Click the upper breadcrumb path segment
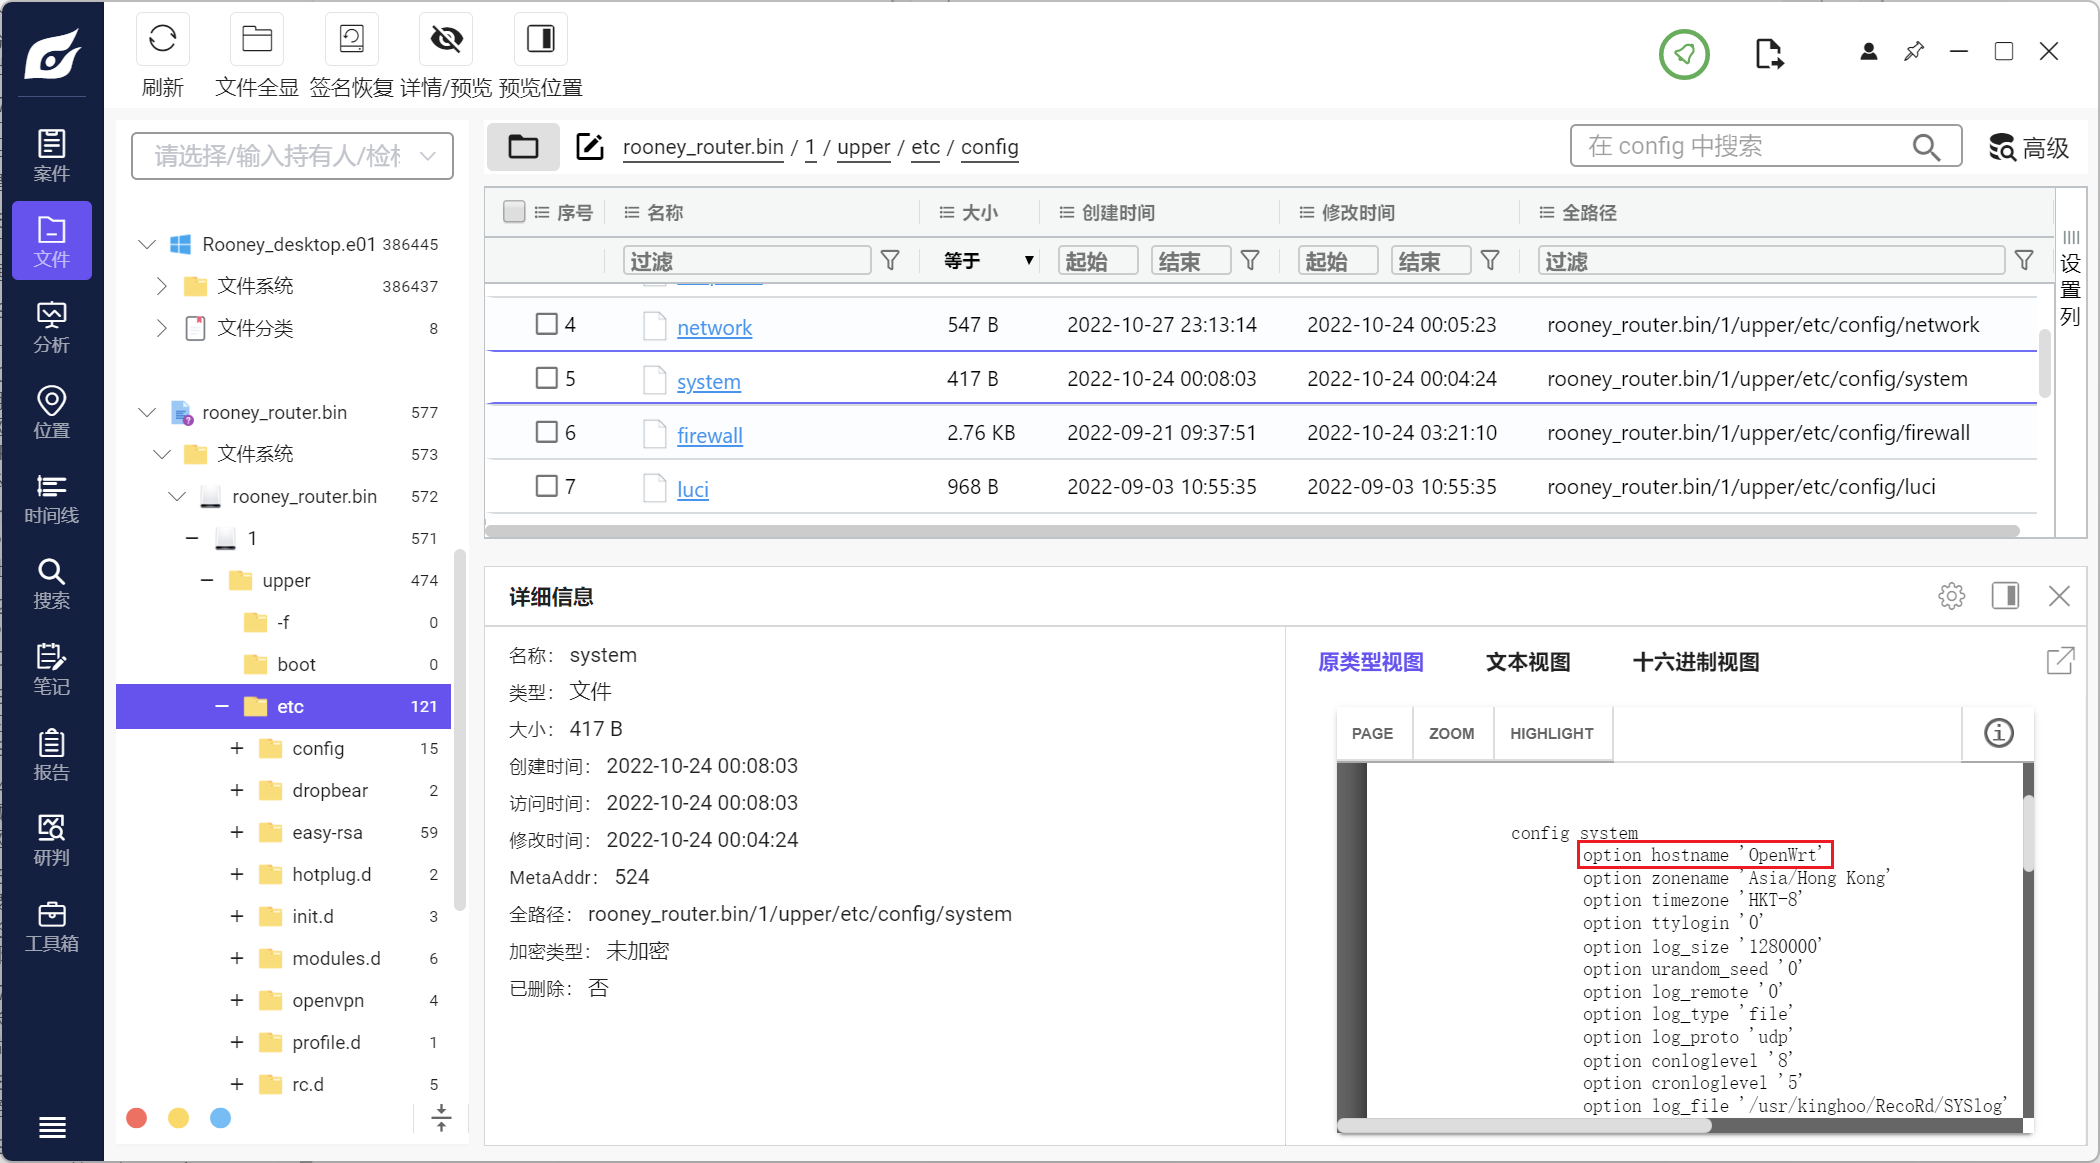Image resolution: width=2100 pixels, height=1163 pixels. coord(863,147)
